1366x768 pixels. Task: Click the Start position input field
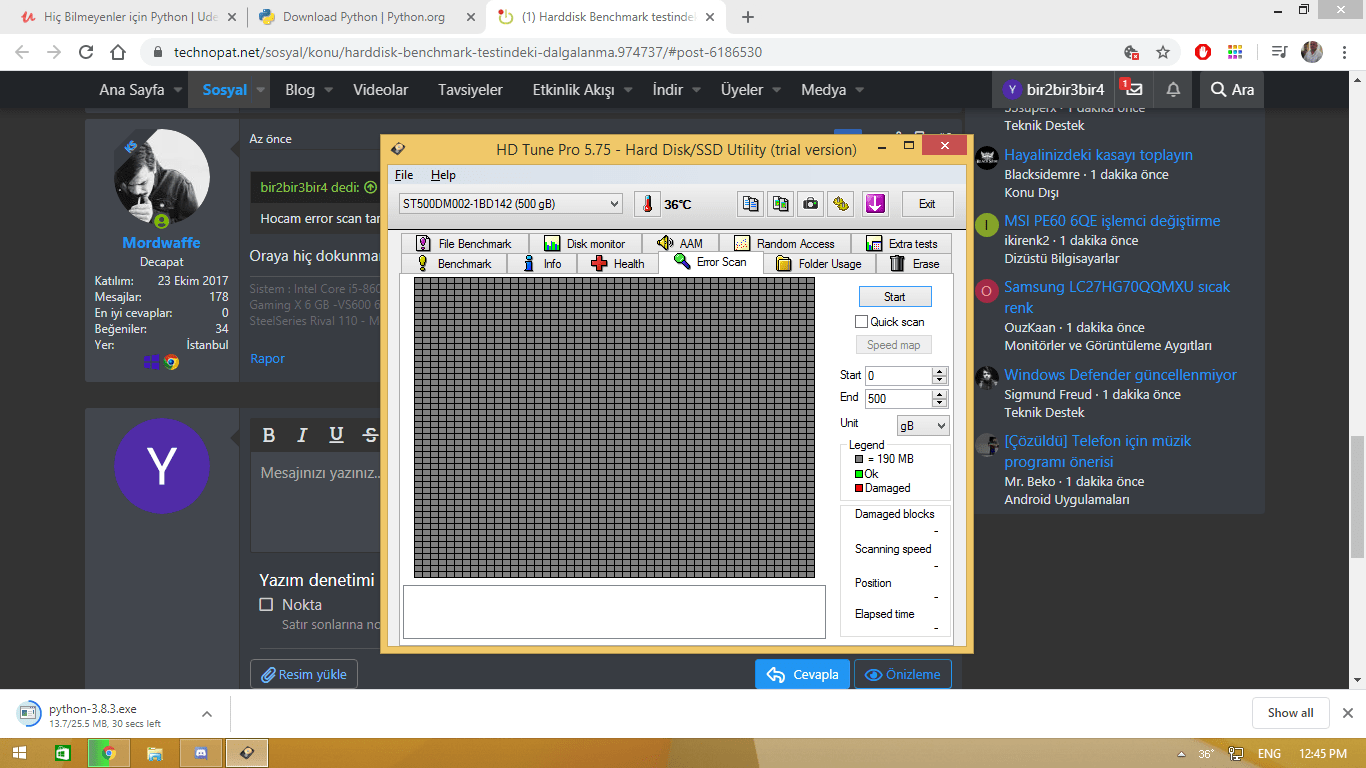898,376
